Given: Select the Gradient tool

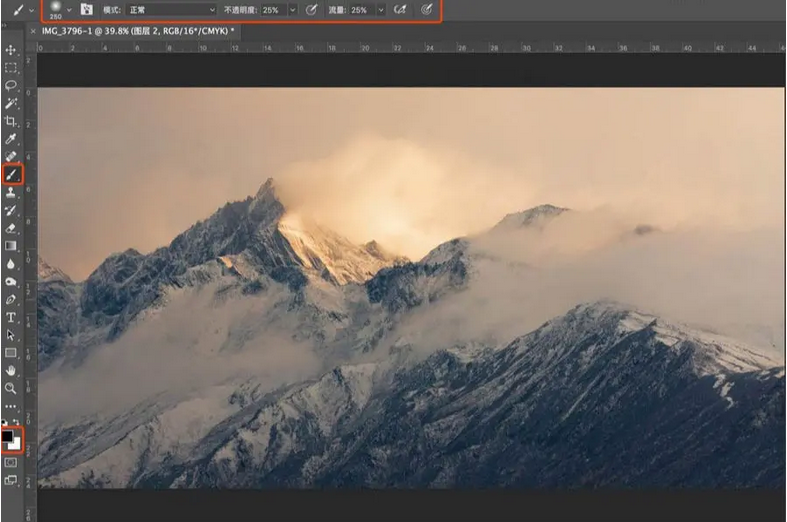Looking at the screenshot, I should pos(11,246).
